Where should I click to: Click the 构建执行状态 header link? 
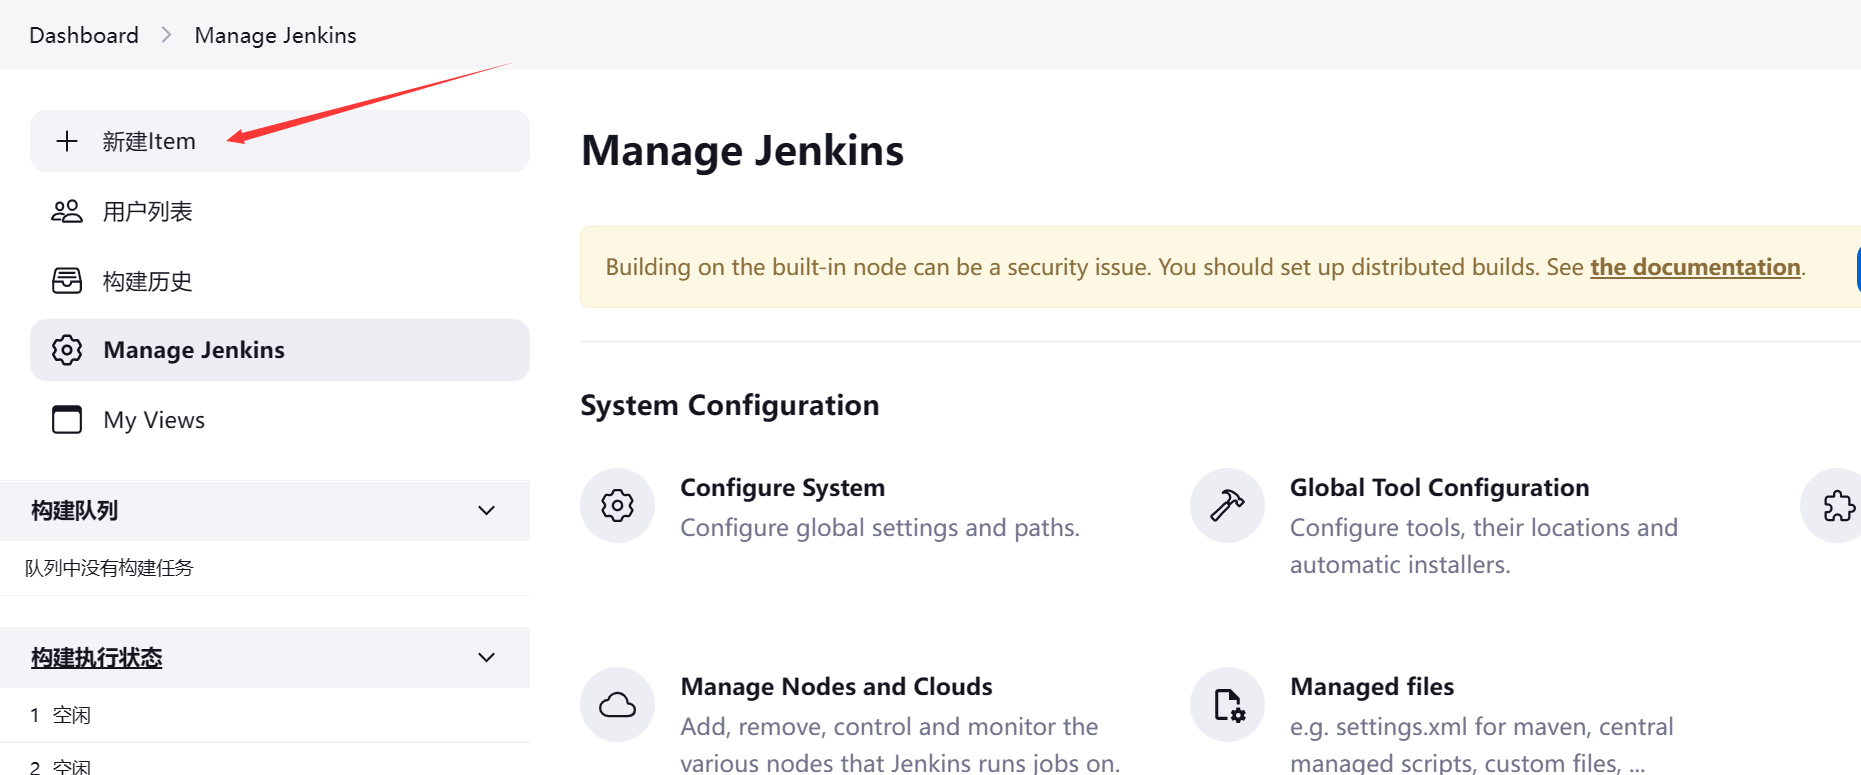[x=96, y=658]
